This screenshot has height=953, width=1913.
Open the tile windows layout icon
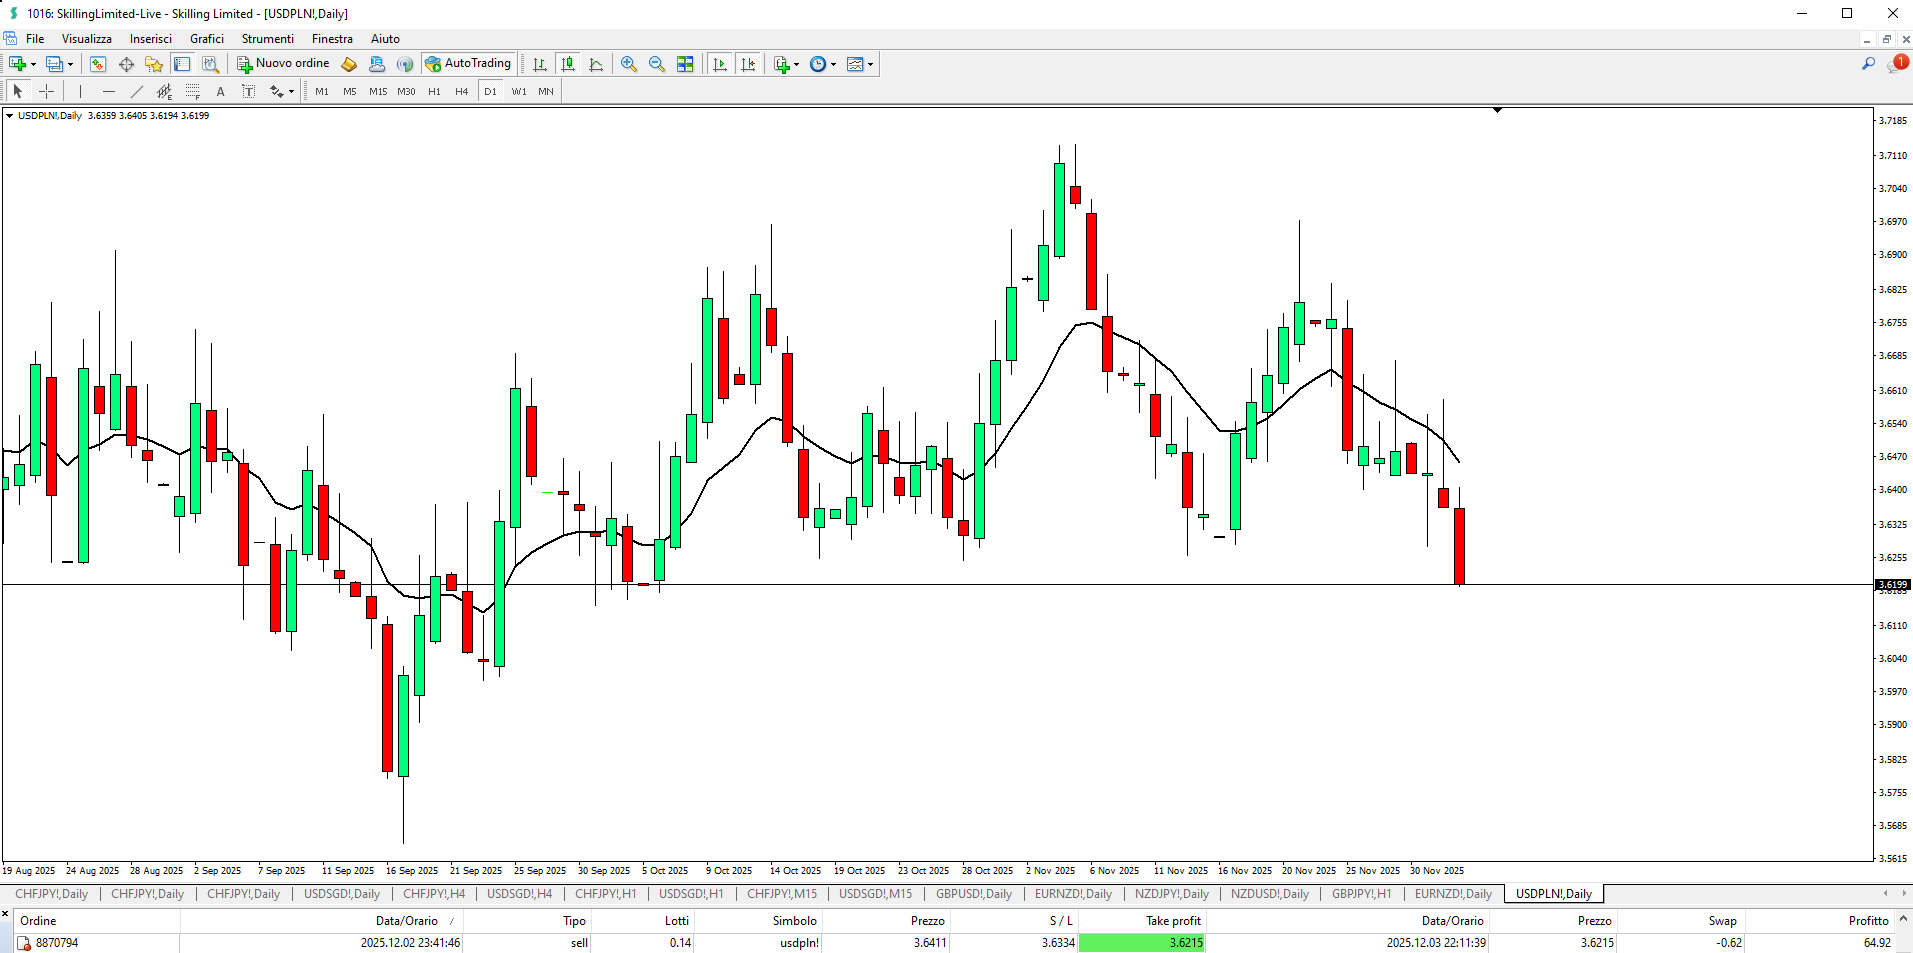tap(685, 64)
